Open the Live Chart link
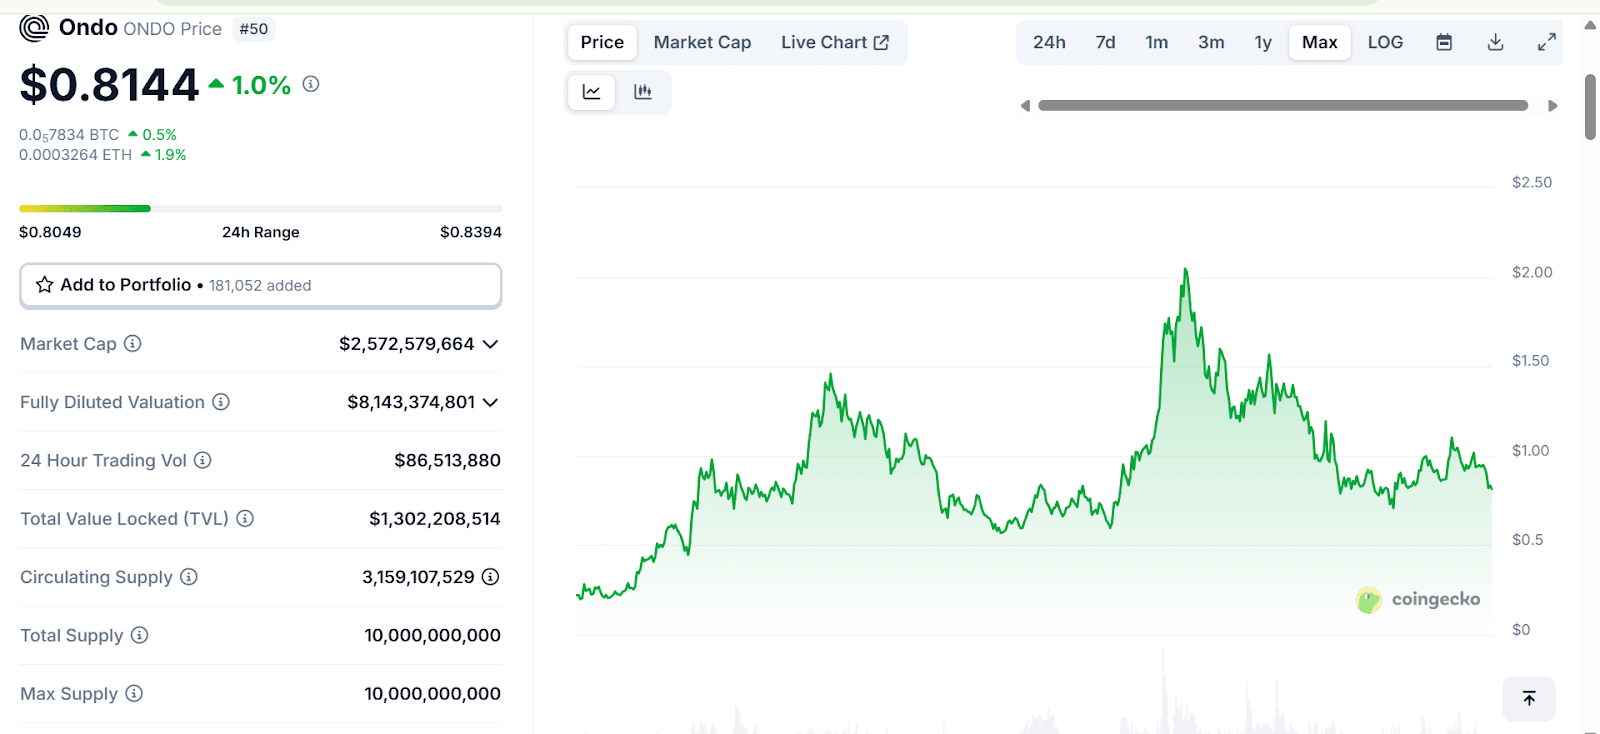Screen dimensions: 1600x734 click(x=835, y=42)
